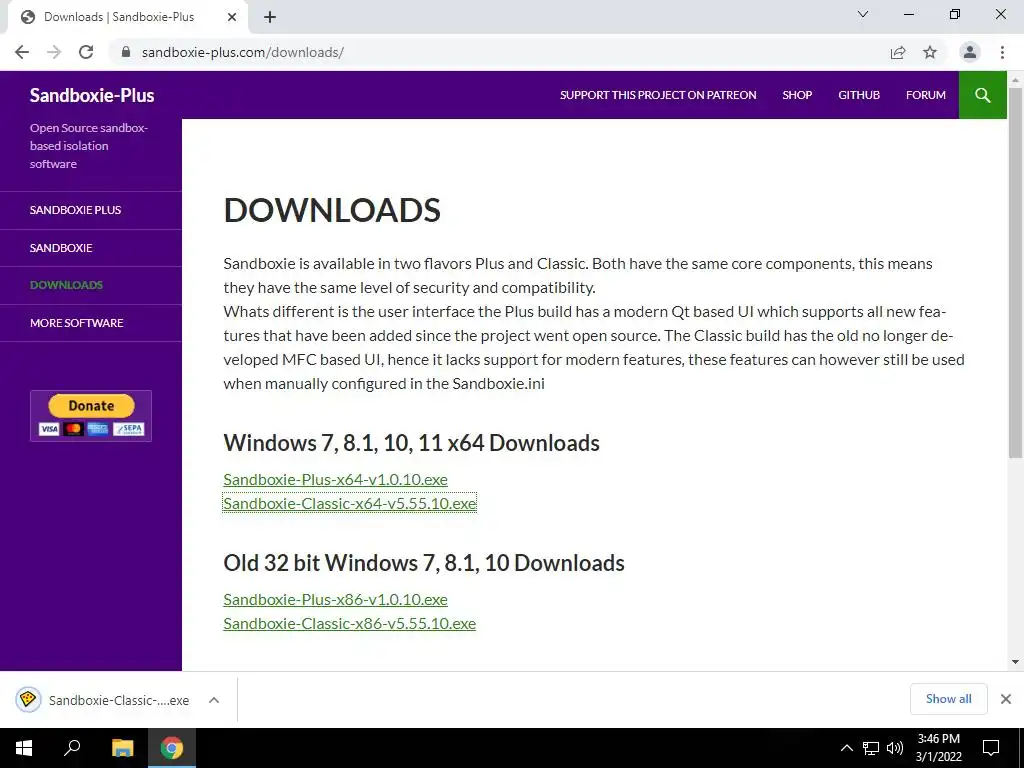Open a new tab with plus button
Viewport: 1024px width, 768px height.
270,17
